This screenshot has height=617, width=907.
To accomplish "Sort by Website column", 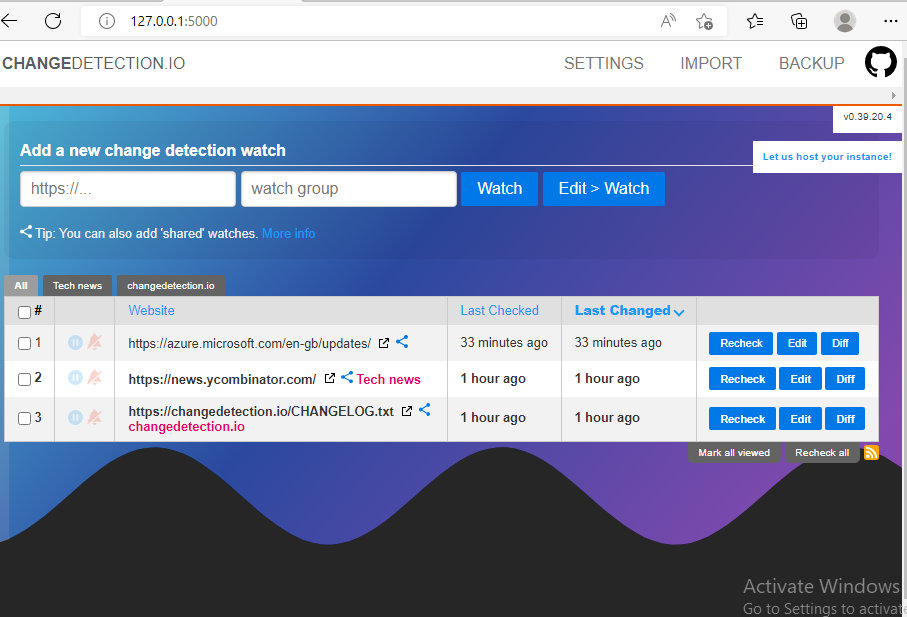I will [151, 311].
